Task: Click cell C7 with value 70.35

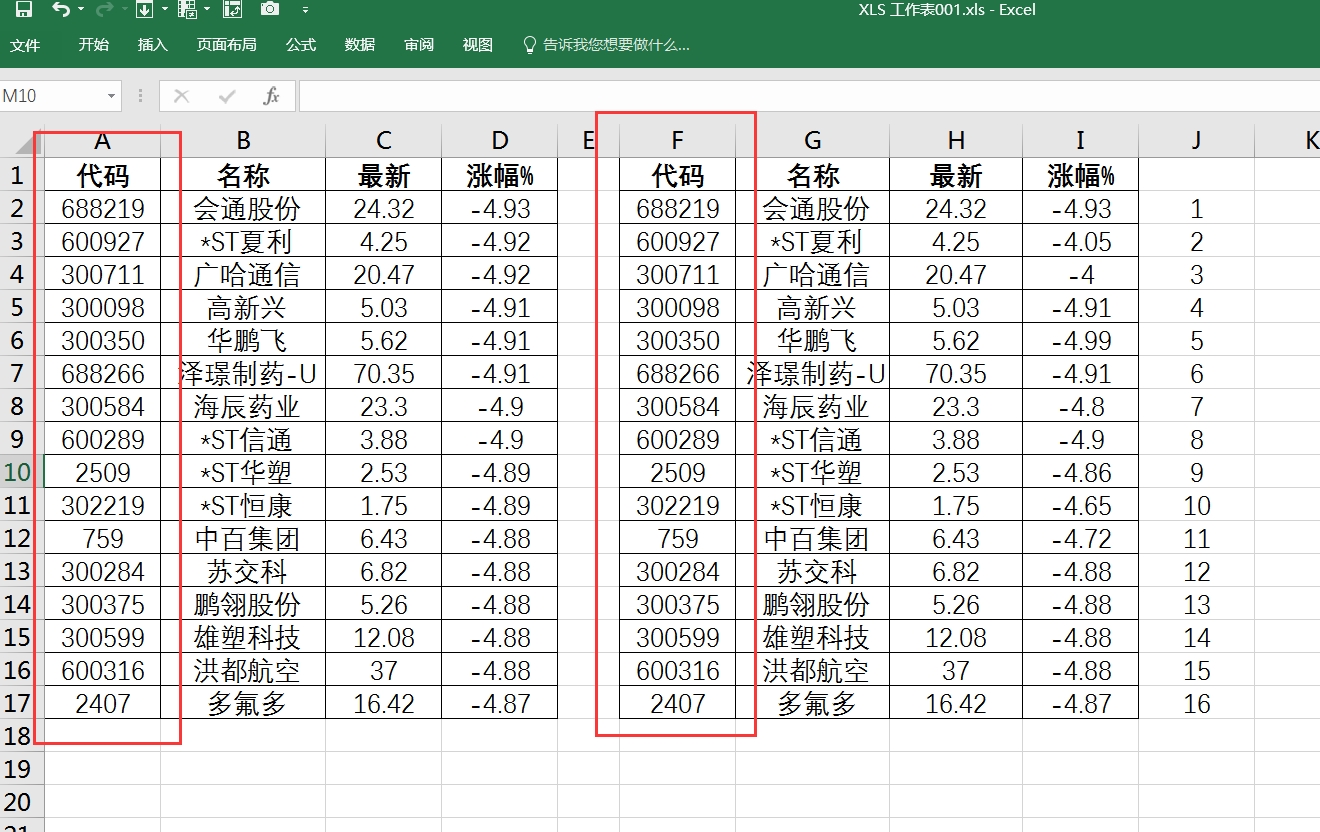Action: [x=384, y=373]
